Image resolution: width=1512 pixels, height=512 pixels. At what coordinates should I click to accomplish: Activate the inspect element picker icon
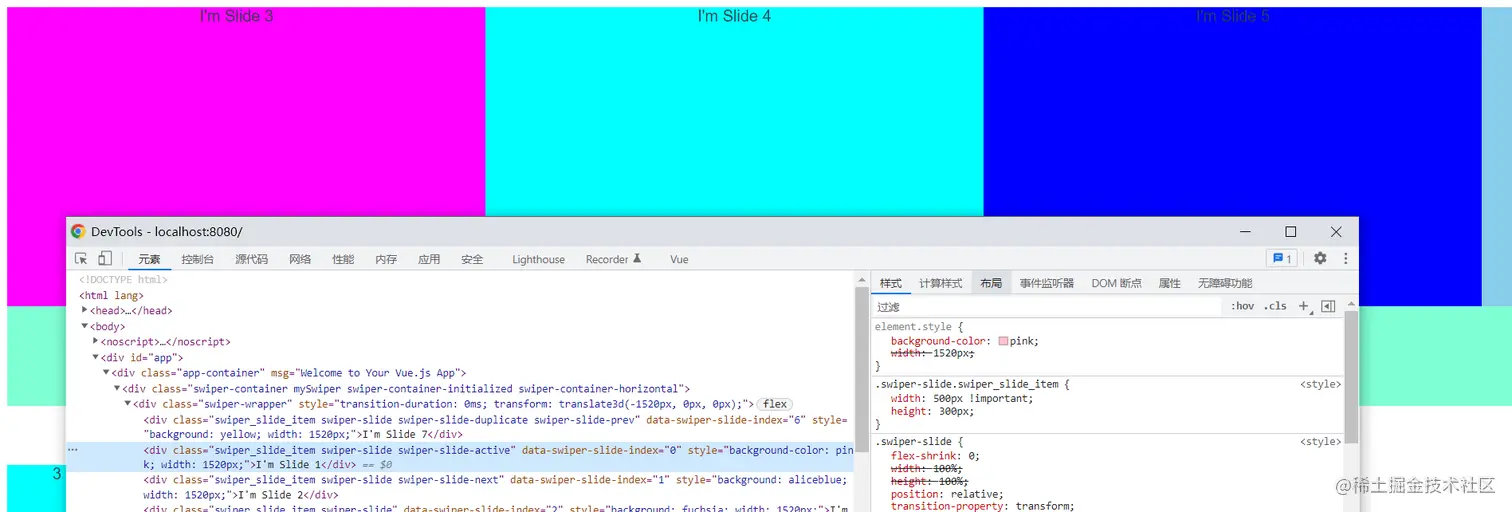tap(81, 259)
